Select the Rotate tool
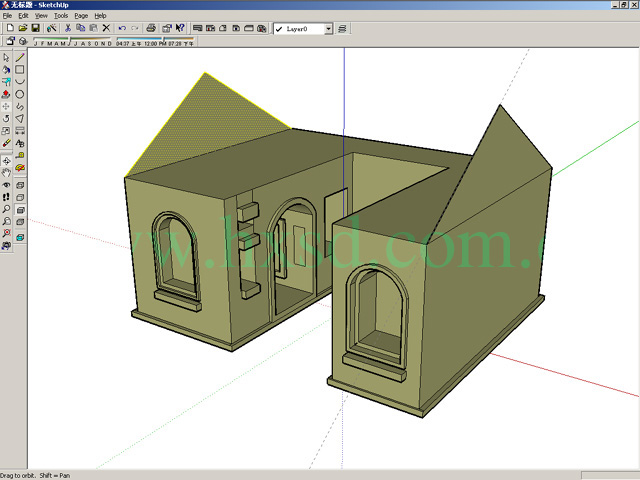The width and height of the screenshot is (640, 480). [6, 119]
